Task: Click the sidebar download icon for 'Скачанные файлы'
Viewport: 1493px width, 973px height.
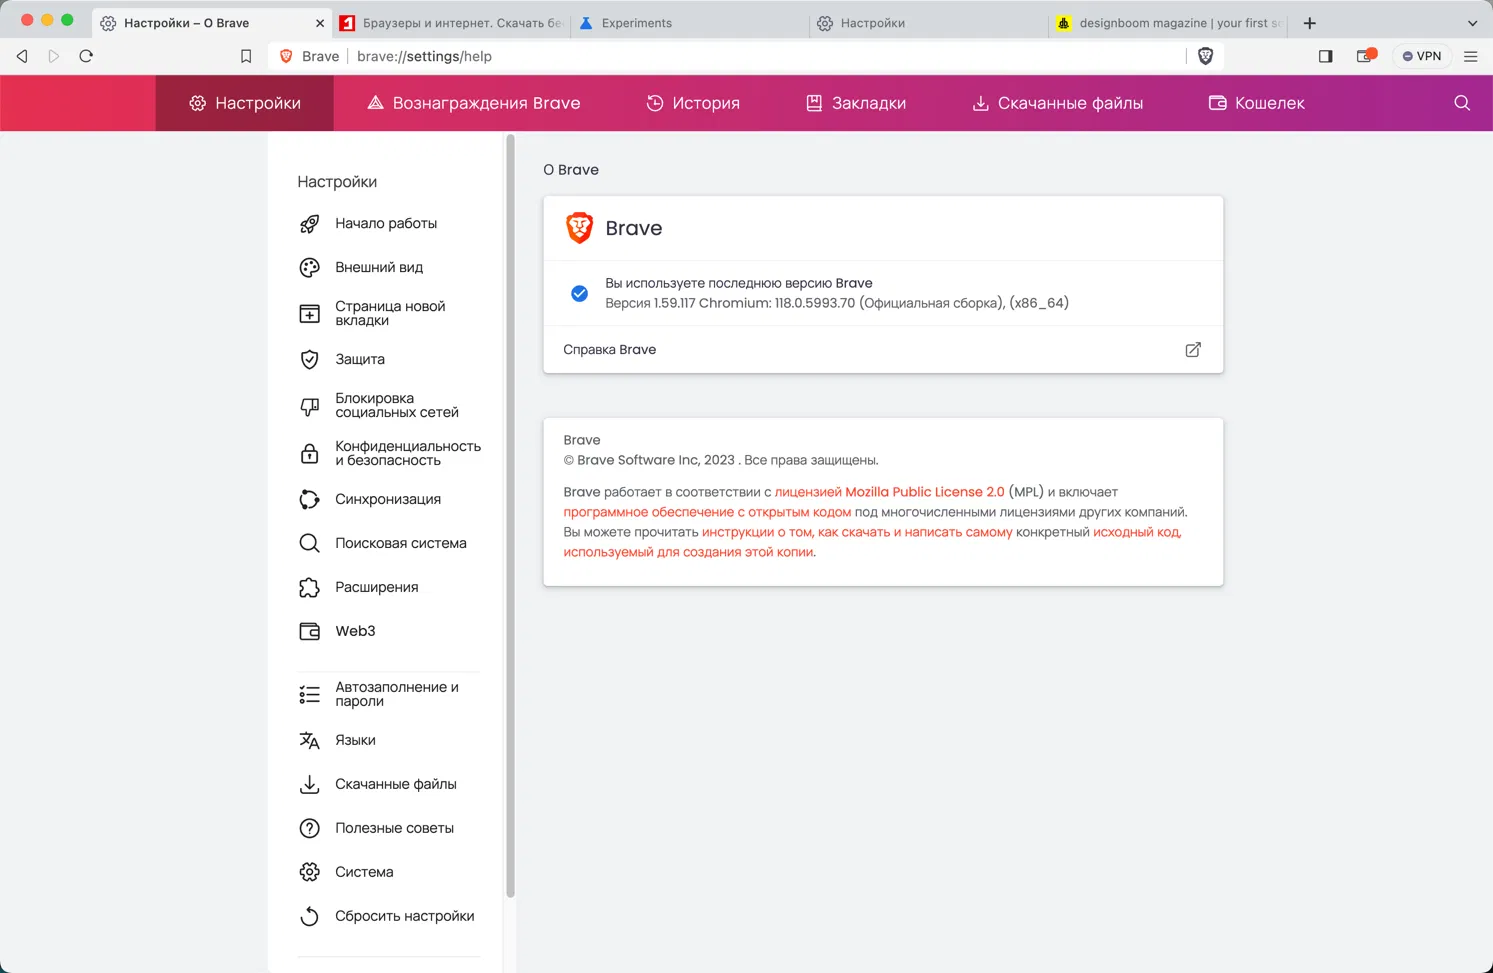Action: point(310,785)
